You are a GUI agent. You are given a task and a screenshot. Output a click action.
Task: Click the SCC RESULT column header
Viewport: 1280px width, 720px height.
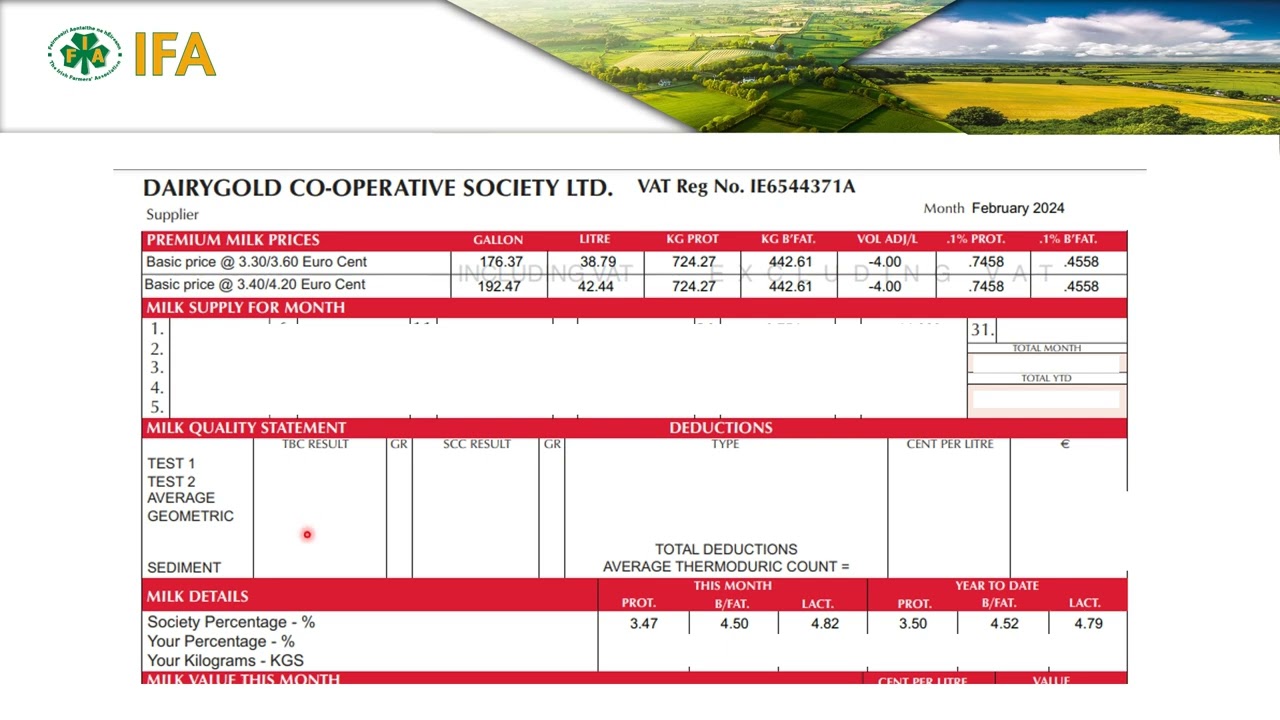pyautogui.click(x=476, y=444)
